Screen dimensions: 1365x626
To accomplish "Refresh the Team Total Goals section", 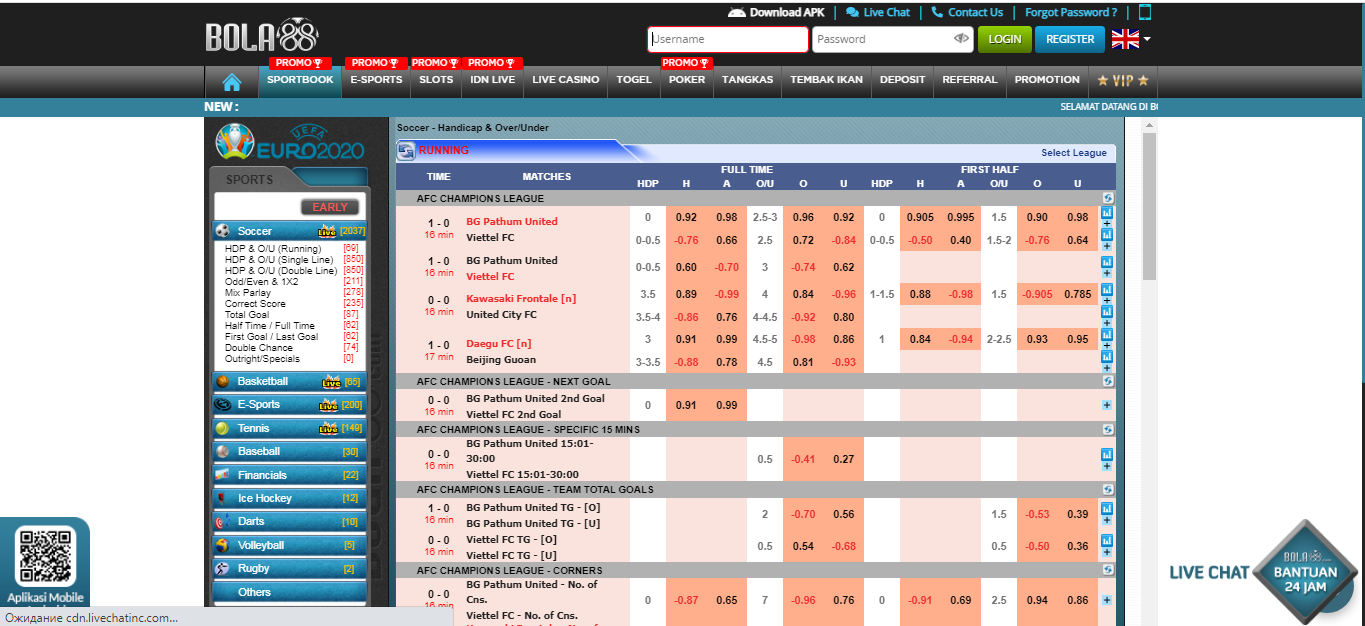I will pyautogui.click(x=1107, y=489).
